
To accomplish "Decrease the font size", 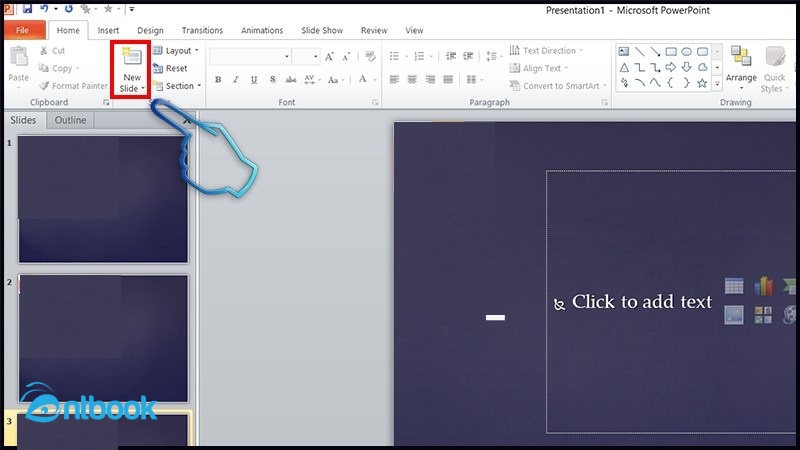I will 346,56.
